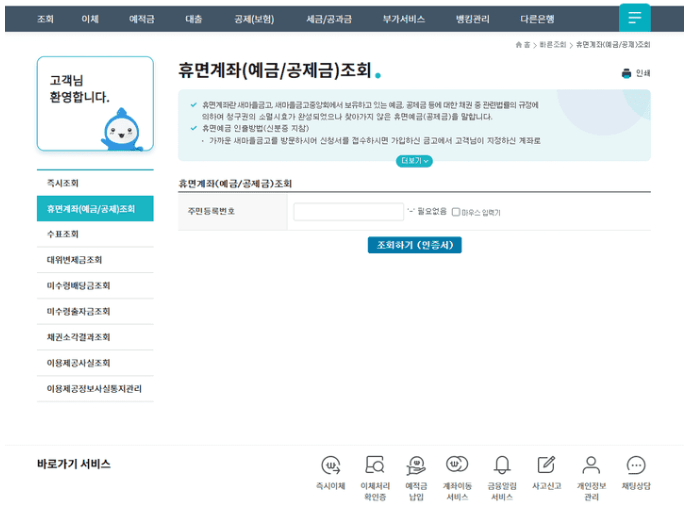
Task: Click the 조회하기 (인증서) button
Action: [414, 245]
